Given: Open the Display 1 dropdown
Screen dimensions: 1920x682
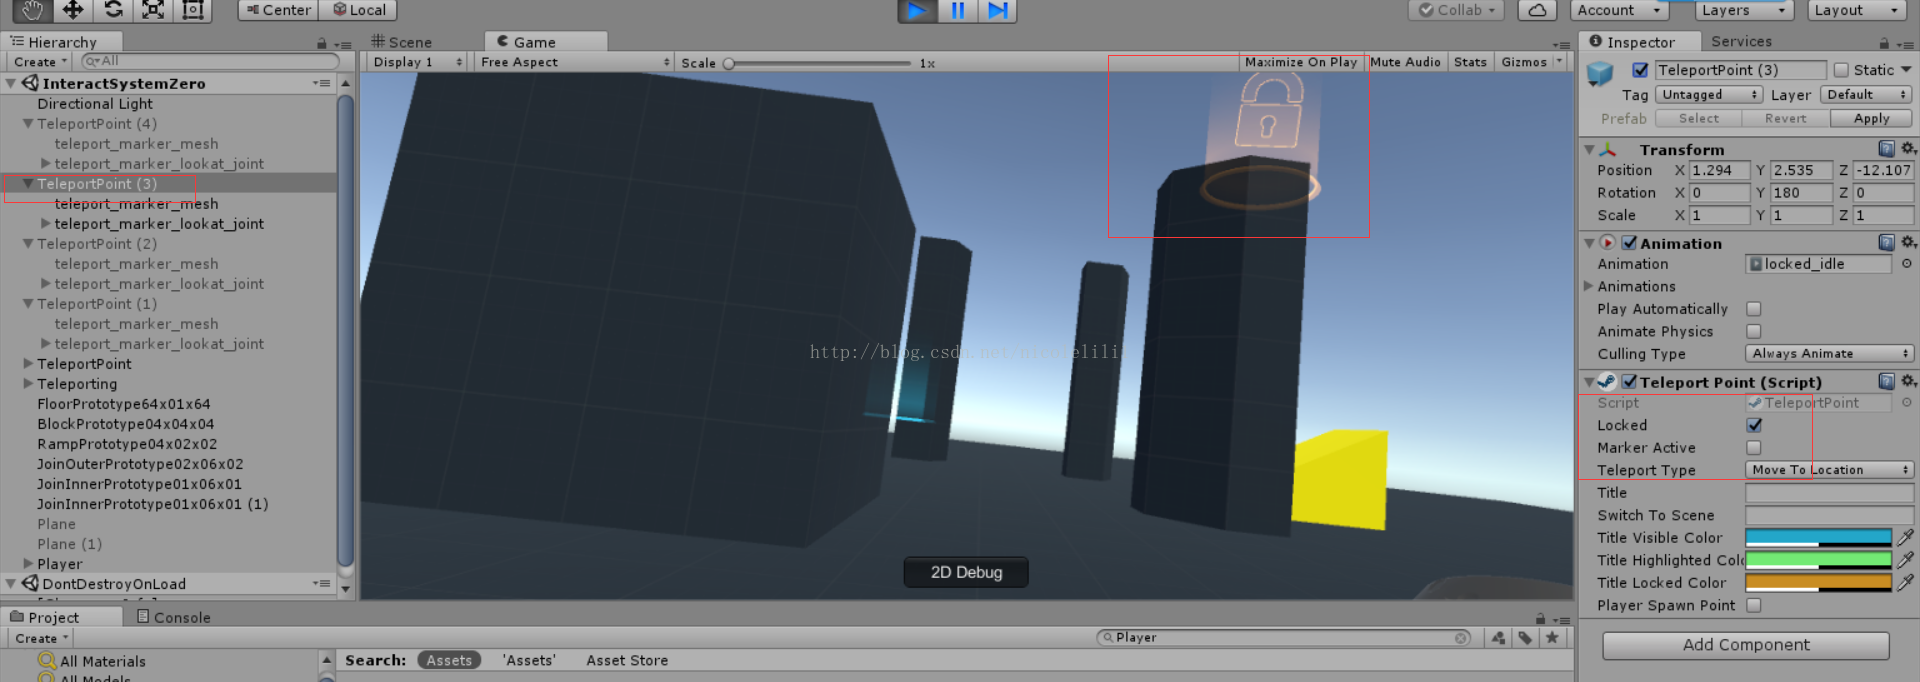Looking at the screenshot, I should [418, 62].
